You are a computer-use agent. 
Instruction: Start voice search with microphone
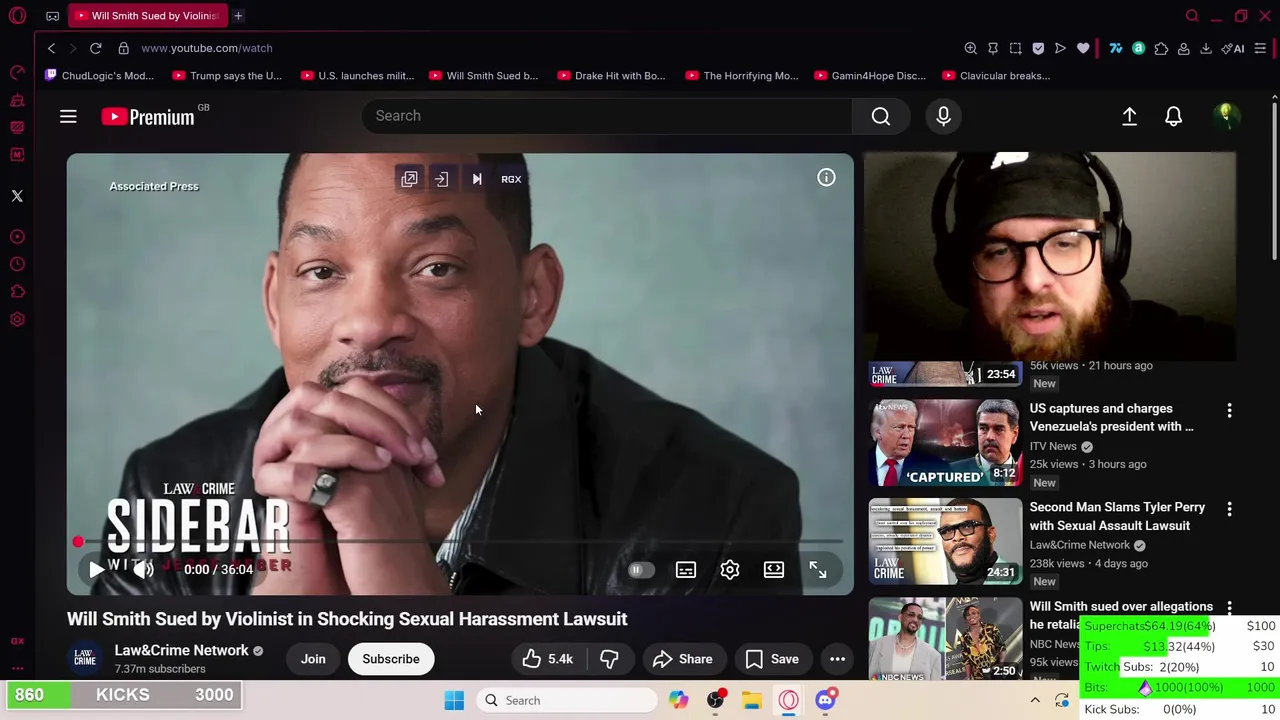(x=943, y=116)
